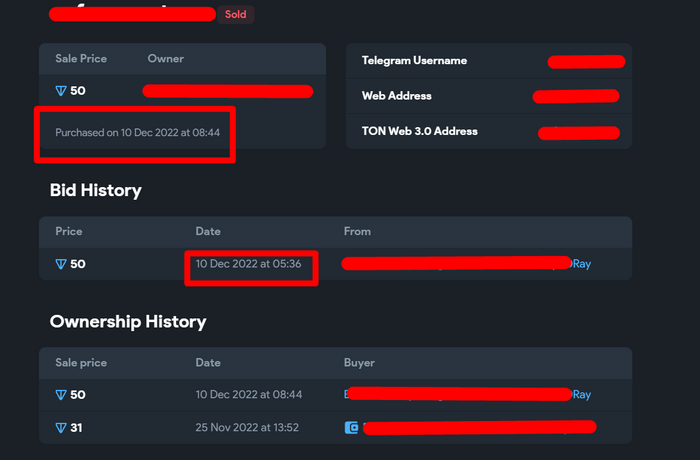Click the red Sold status badge

pos(236,15)
